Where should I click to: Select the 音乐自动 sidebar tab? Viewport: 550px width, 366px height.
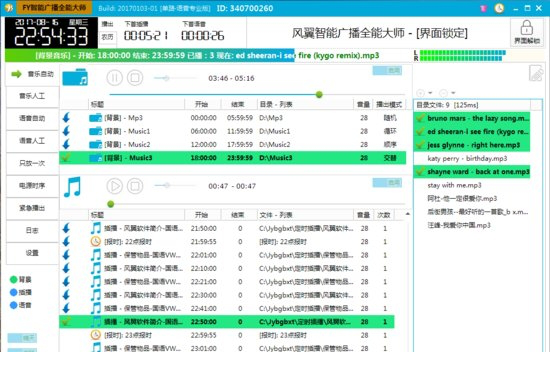pyautogui.click(x=32, y=74)
